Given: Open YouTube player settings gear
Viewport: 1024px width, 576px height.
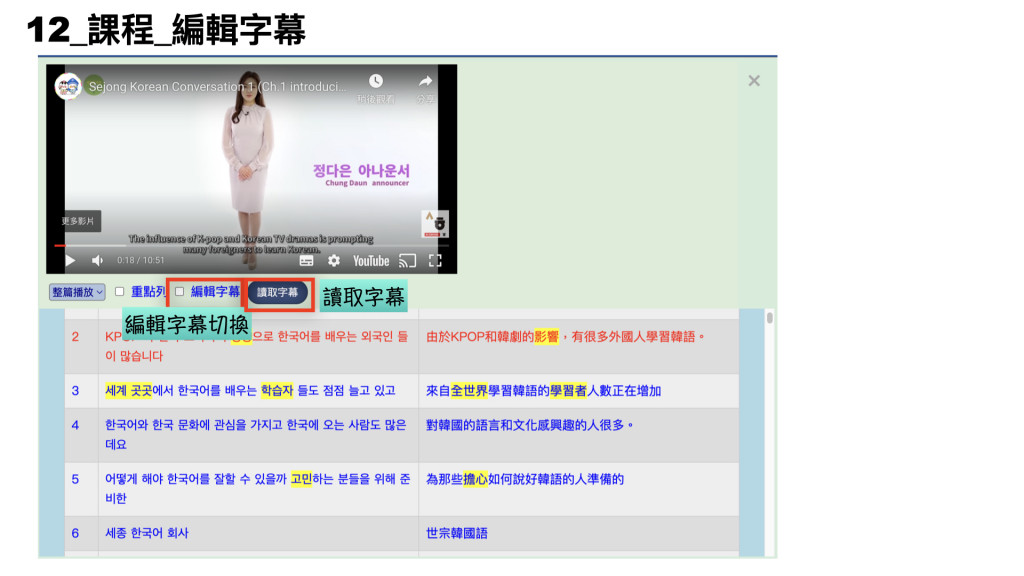Looking at the screenshot, I should (334, 261).
